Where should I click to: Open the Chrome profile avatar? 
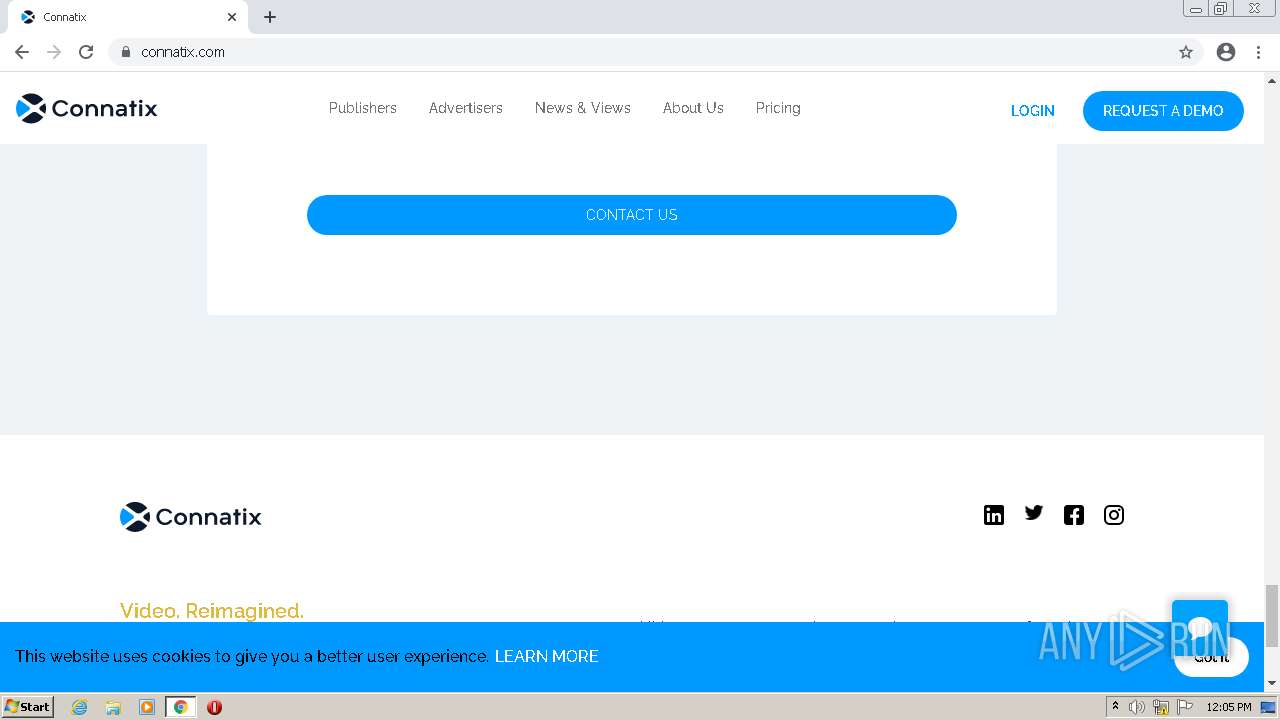[x=1226, y=52]
